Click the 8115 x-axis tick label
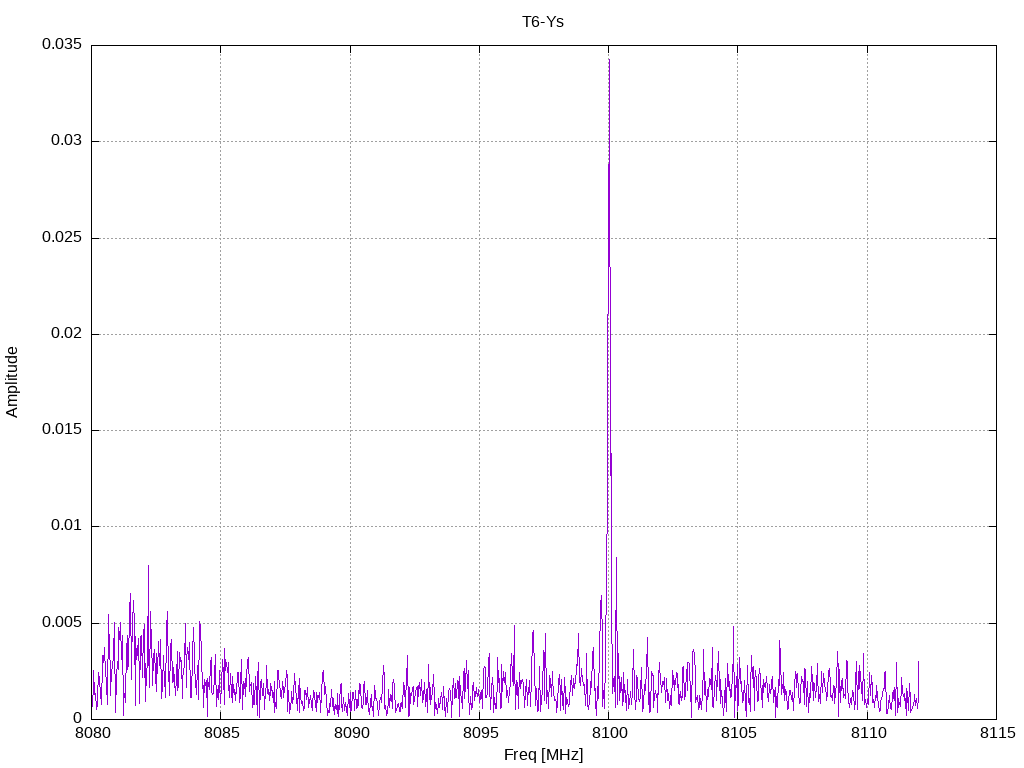The height and width of the screenshot is (768, 1024). click(997, 733)
